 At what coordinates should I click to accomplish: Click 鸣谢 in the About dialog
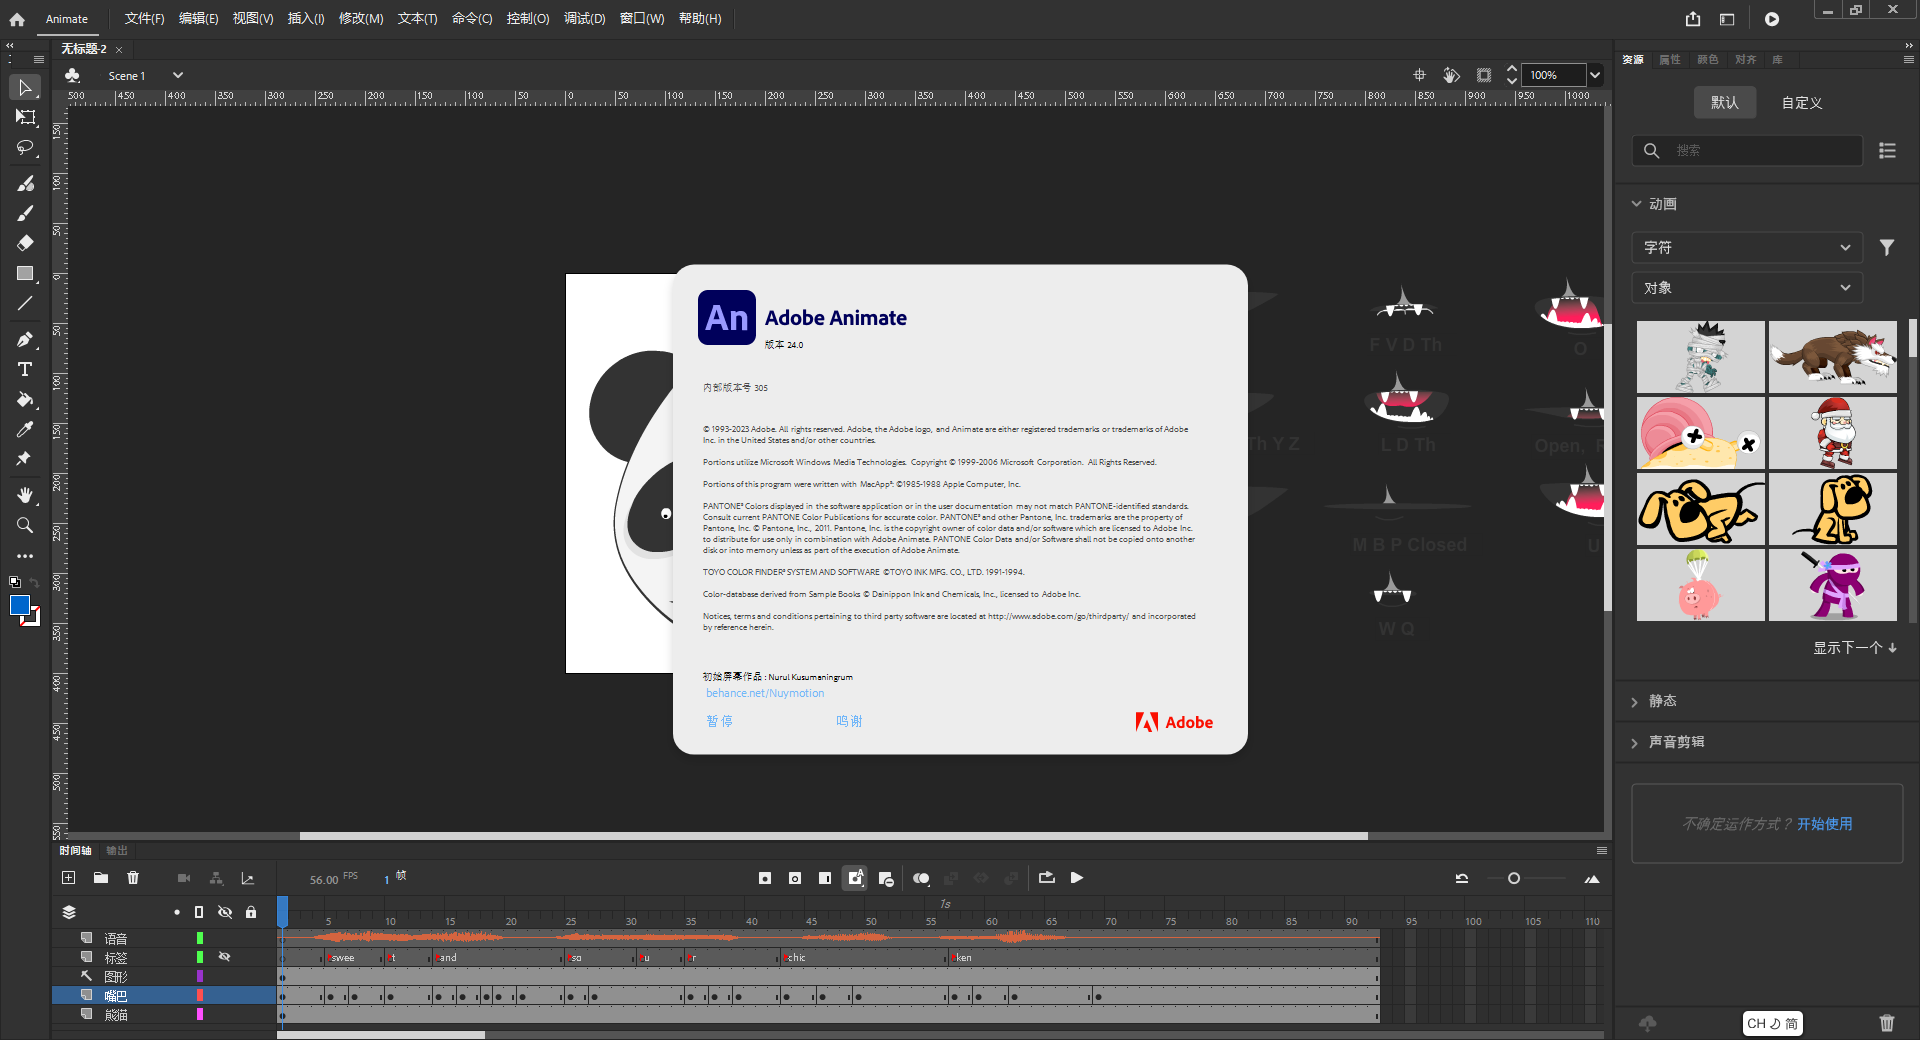point(849,722)
